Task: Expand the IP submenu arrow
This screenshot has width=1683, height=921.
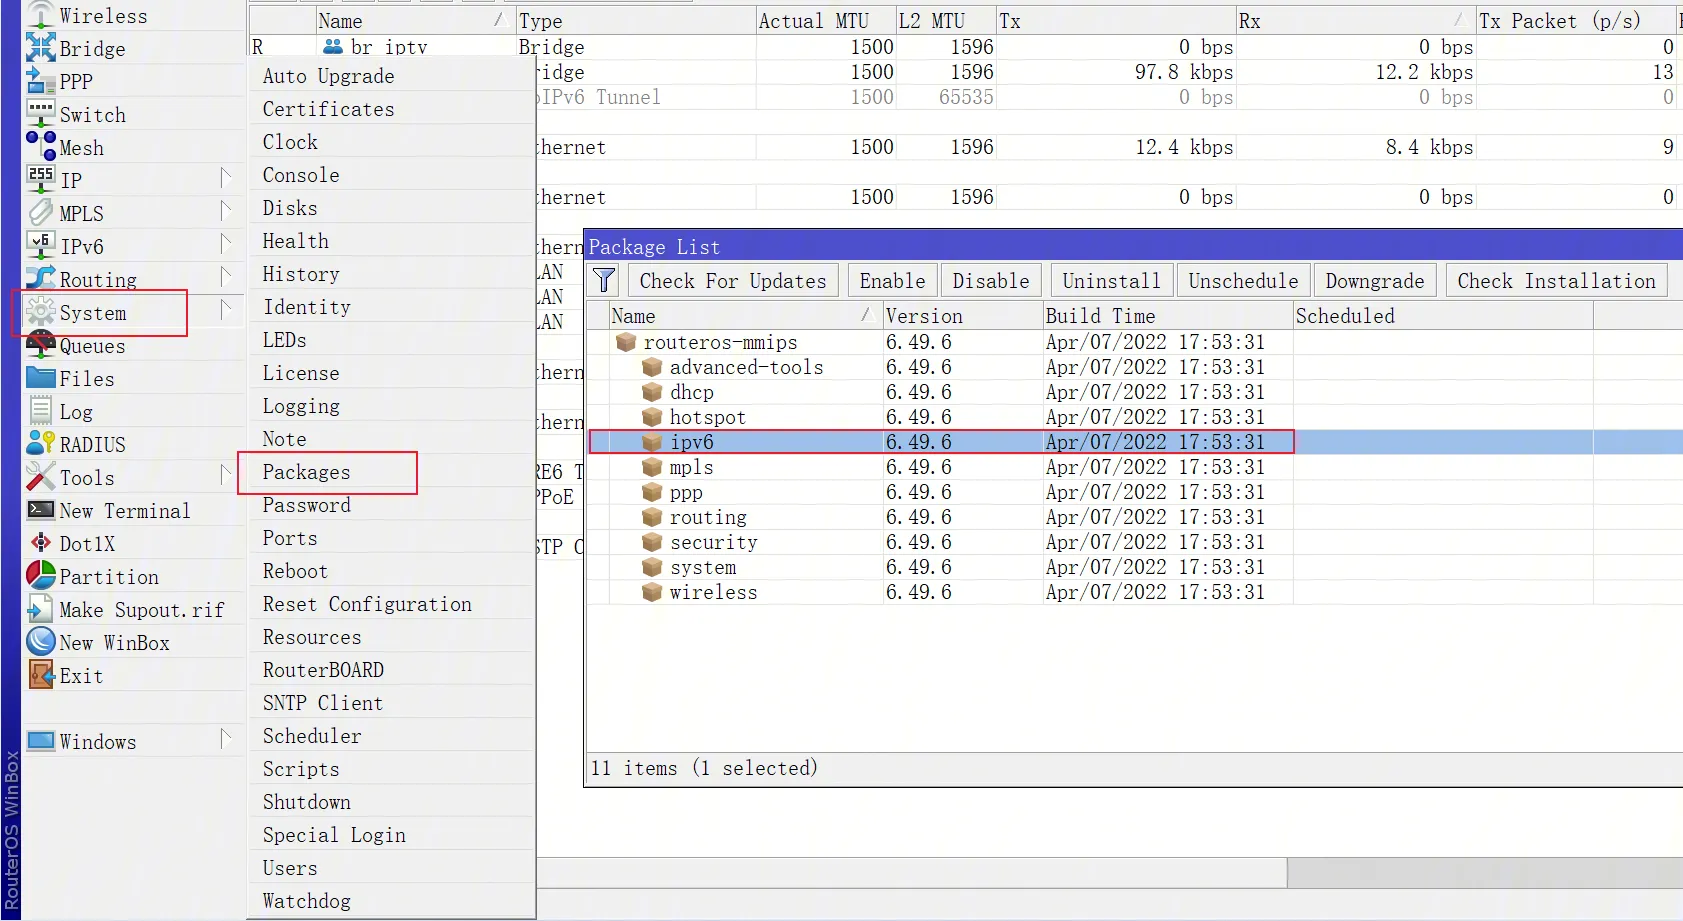Action: tap(225, 179)
